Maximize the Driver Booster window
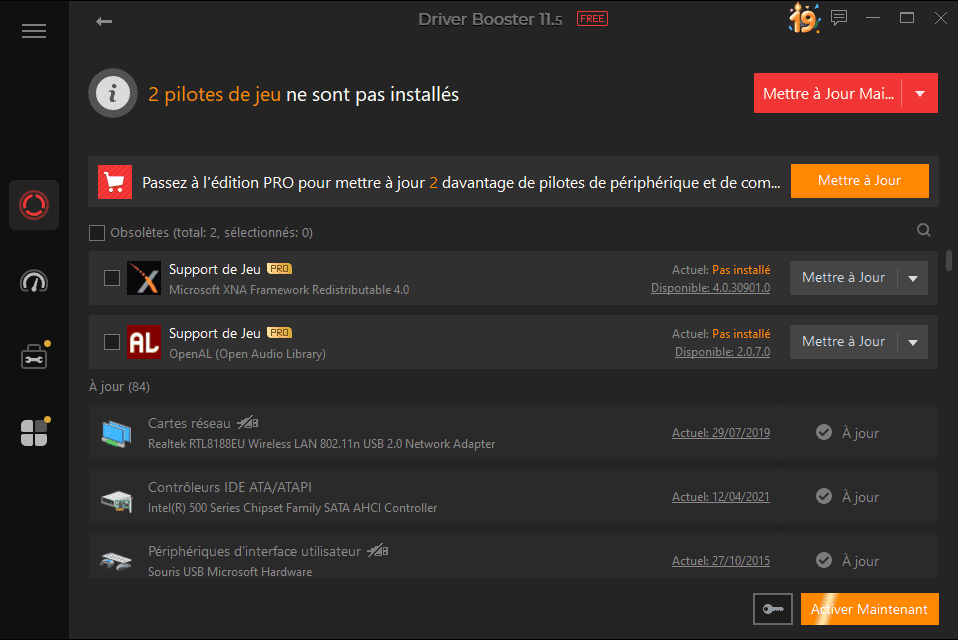958x640 pixels. click(x=907, y=18)
